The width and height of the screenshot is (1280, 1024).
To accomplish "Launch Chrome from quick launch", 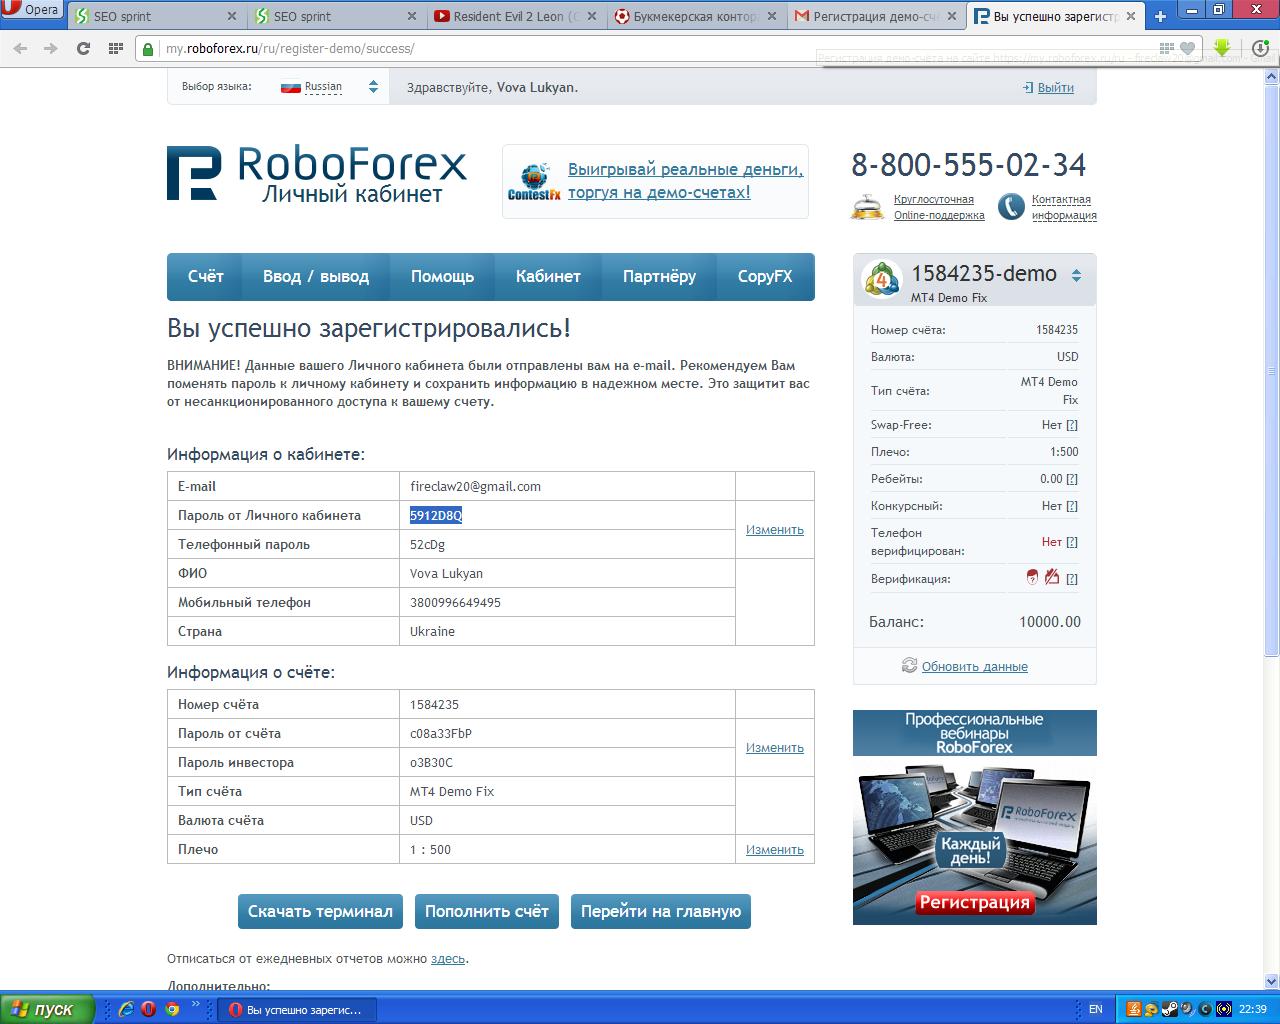I will pyautogui.click(x=172, y=1009).
